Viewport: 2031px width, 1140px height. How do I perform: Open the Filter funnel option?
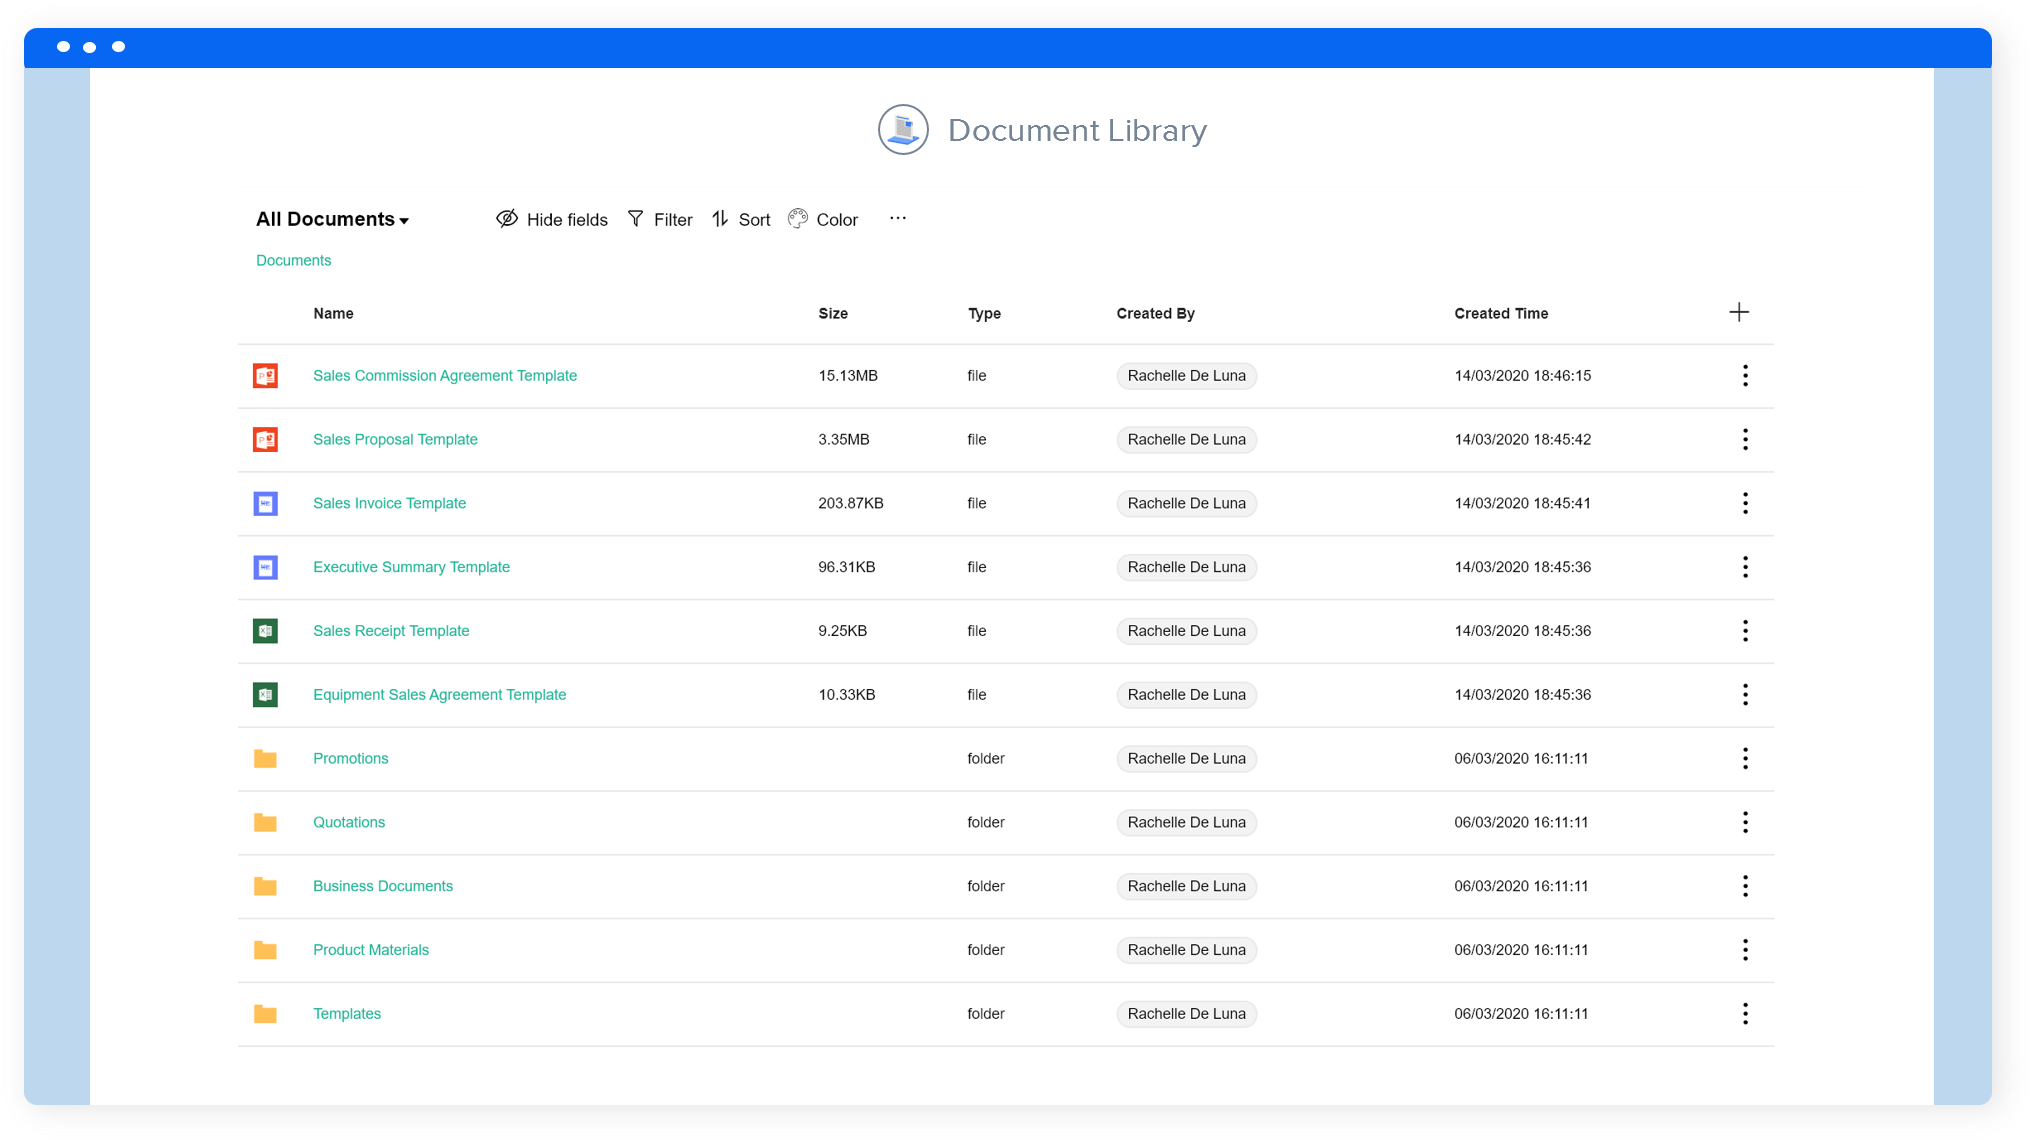[x=659, y=219]
